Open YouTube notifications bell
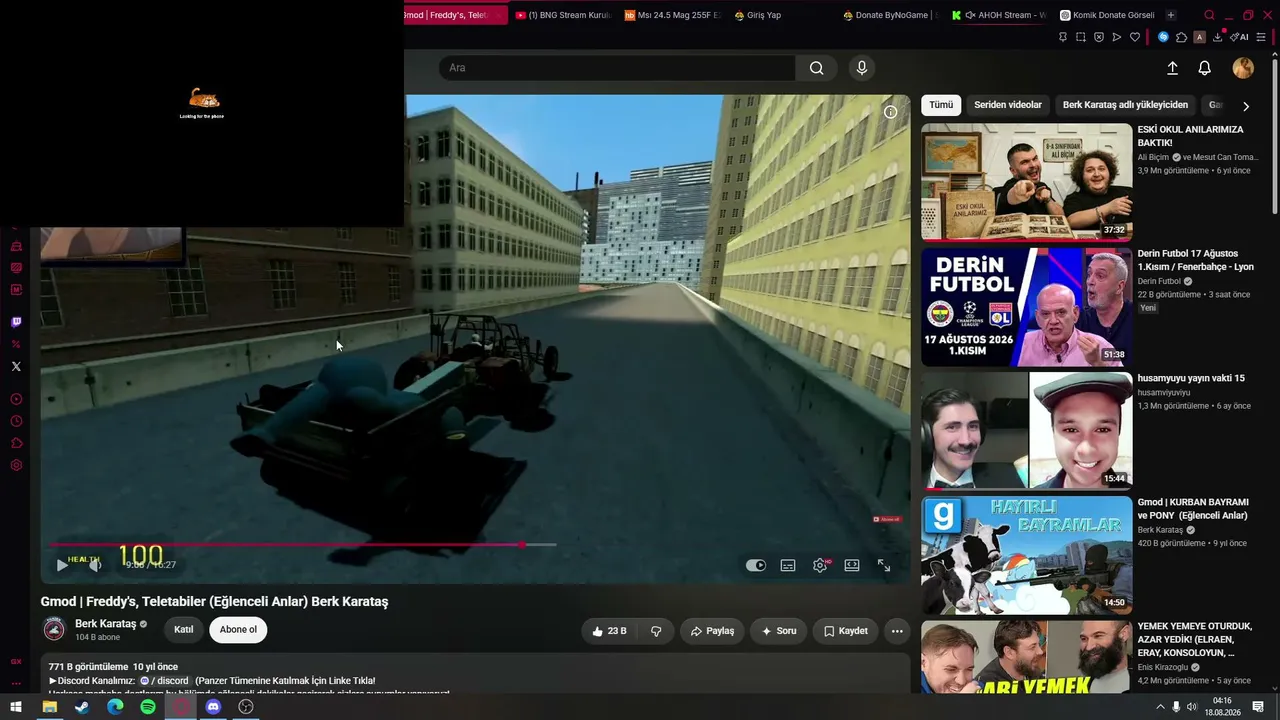Viewport: 1280px width, 720px height. [x=1205, y=68]
